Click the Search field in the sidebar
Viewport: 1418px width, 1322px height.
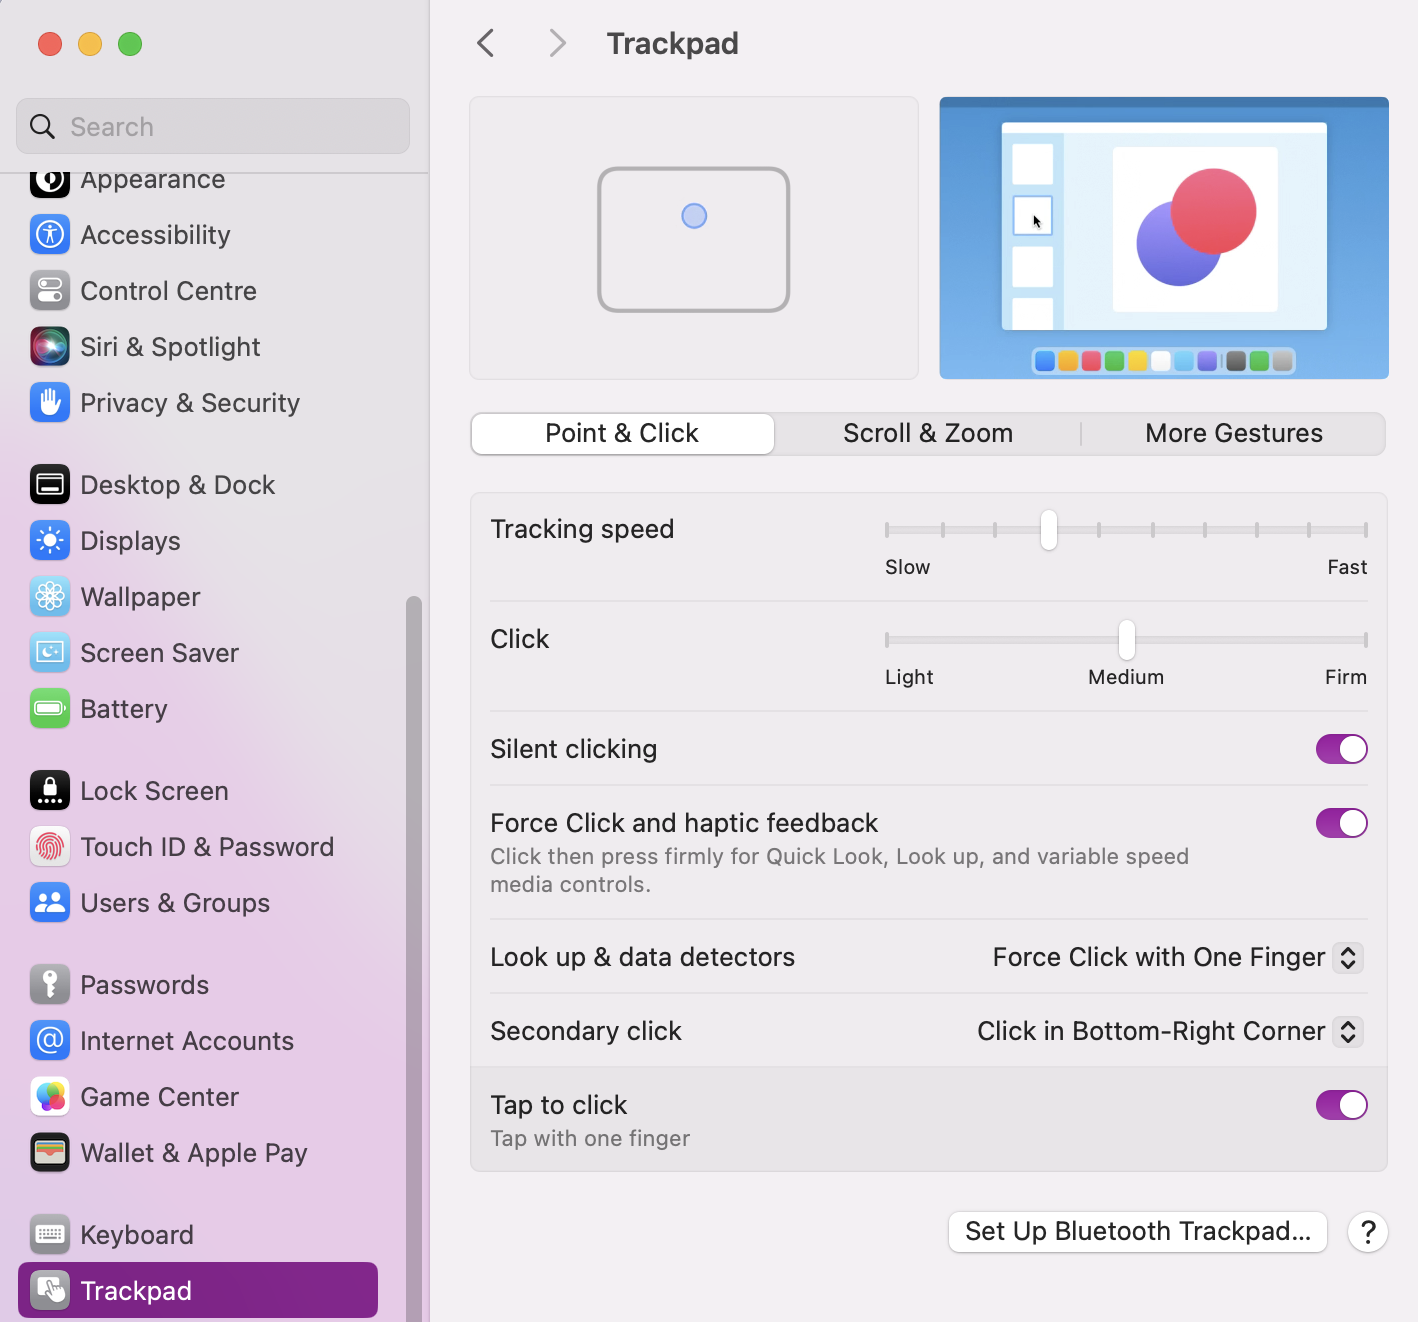coord(212,126)
